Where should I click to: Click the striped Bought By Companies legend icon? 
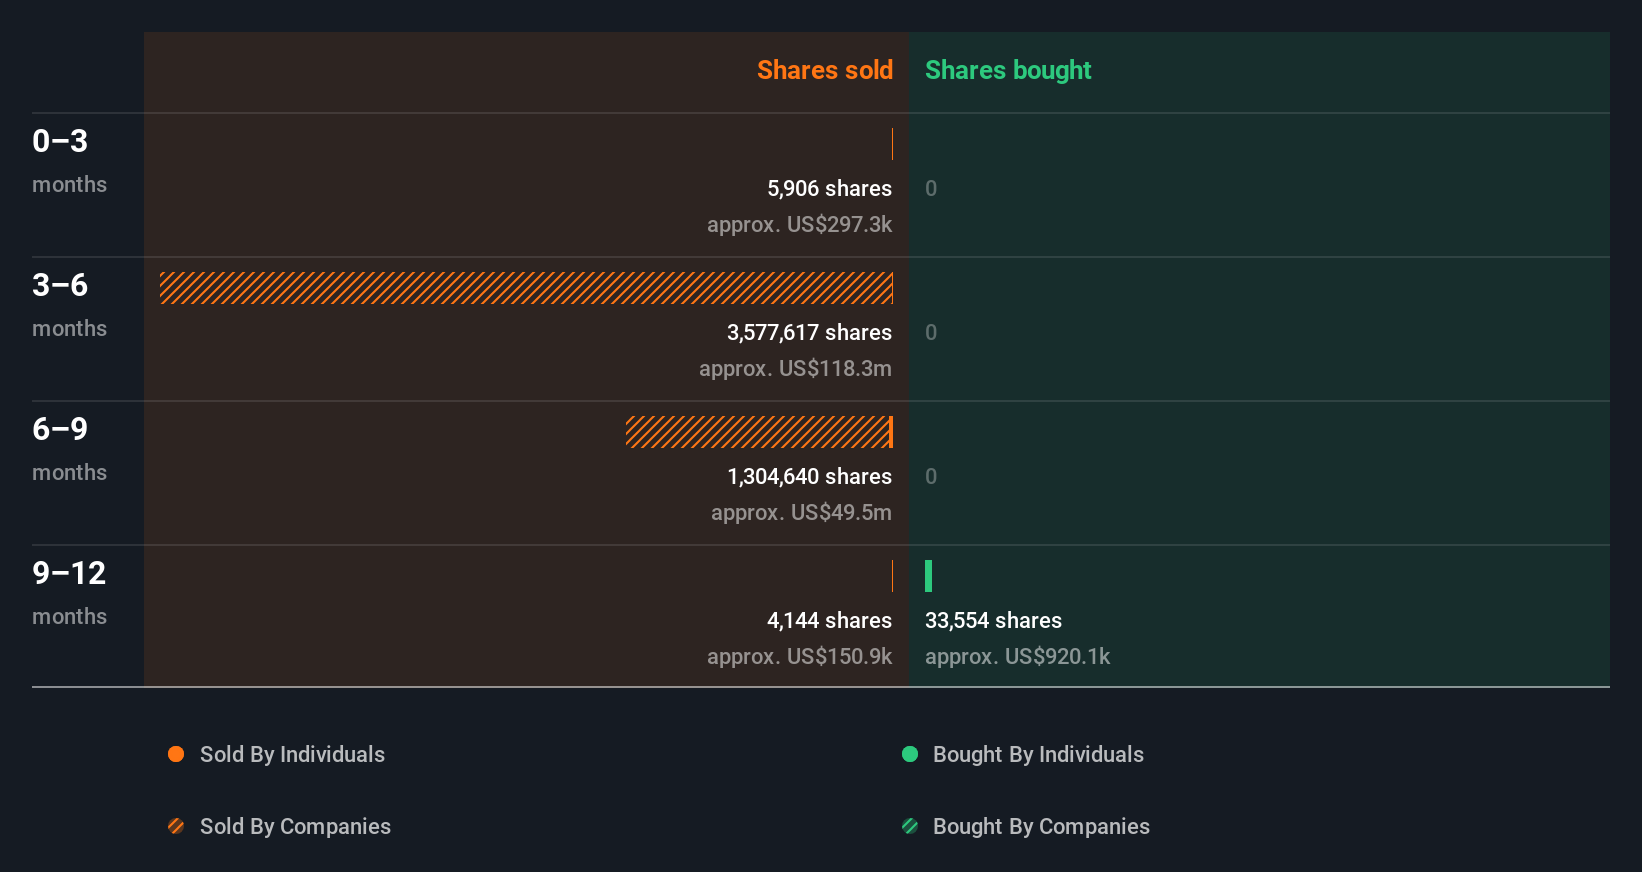coord(910,826)
